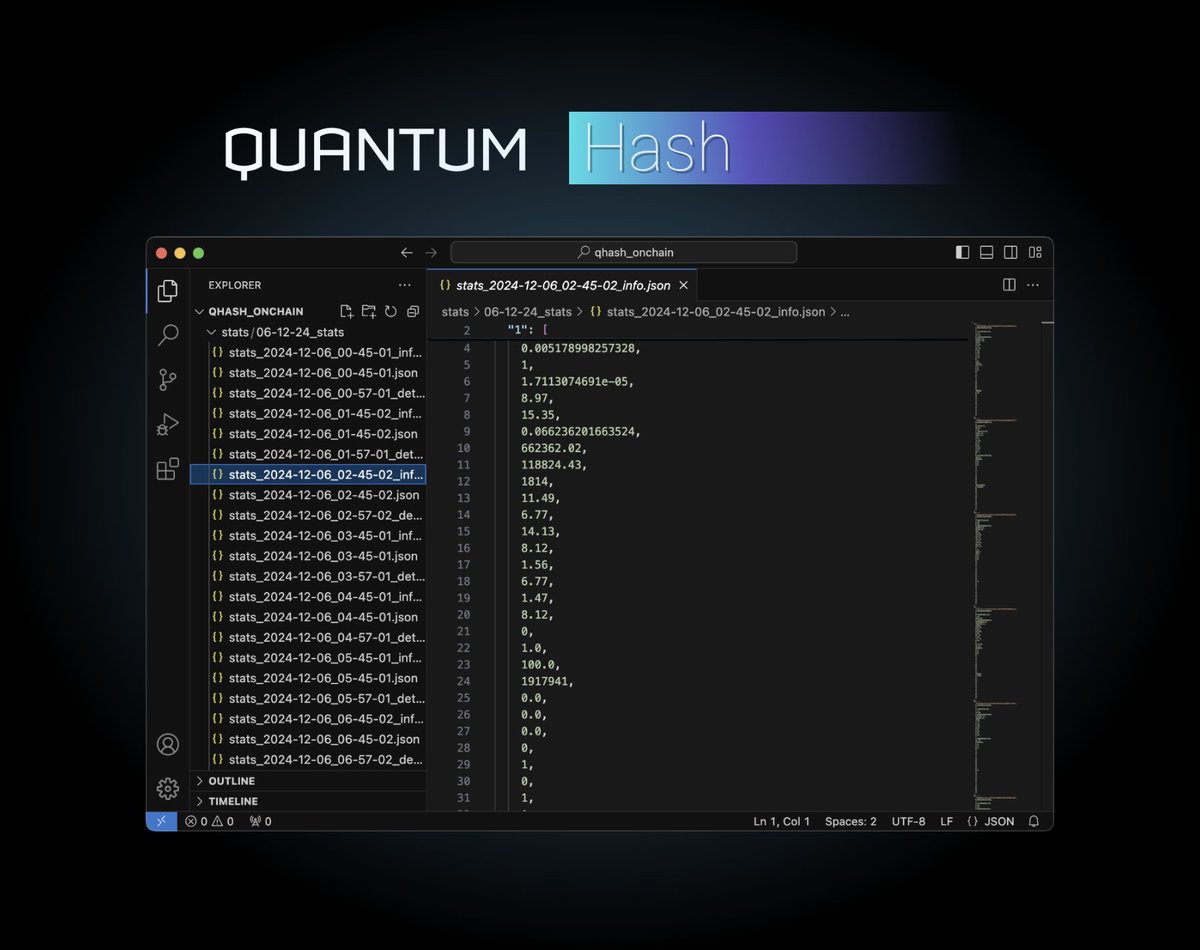Image resolution: width=1200 pixels, height=950 pixels.
Task: Switch to the stats_2024-12-06_02-45-02_info.json tab
Action: [557, 284]
